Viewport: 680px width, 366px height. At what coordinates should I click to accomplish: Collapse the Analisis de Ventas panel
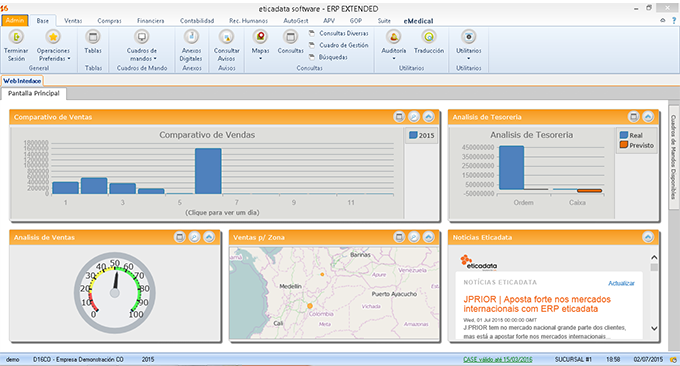pos(209,237)
